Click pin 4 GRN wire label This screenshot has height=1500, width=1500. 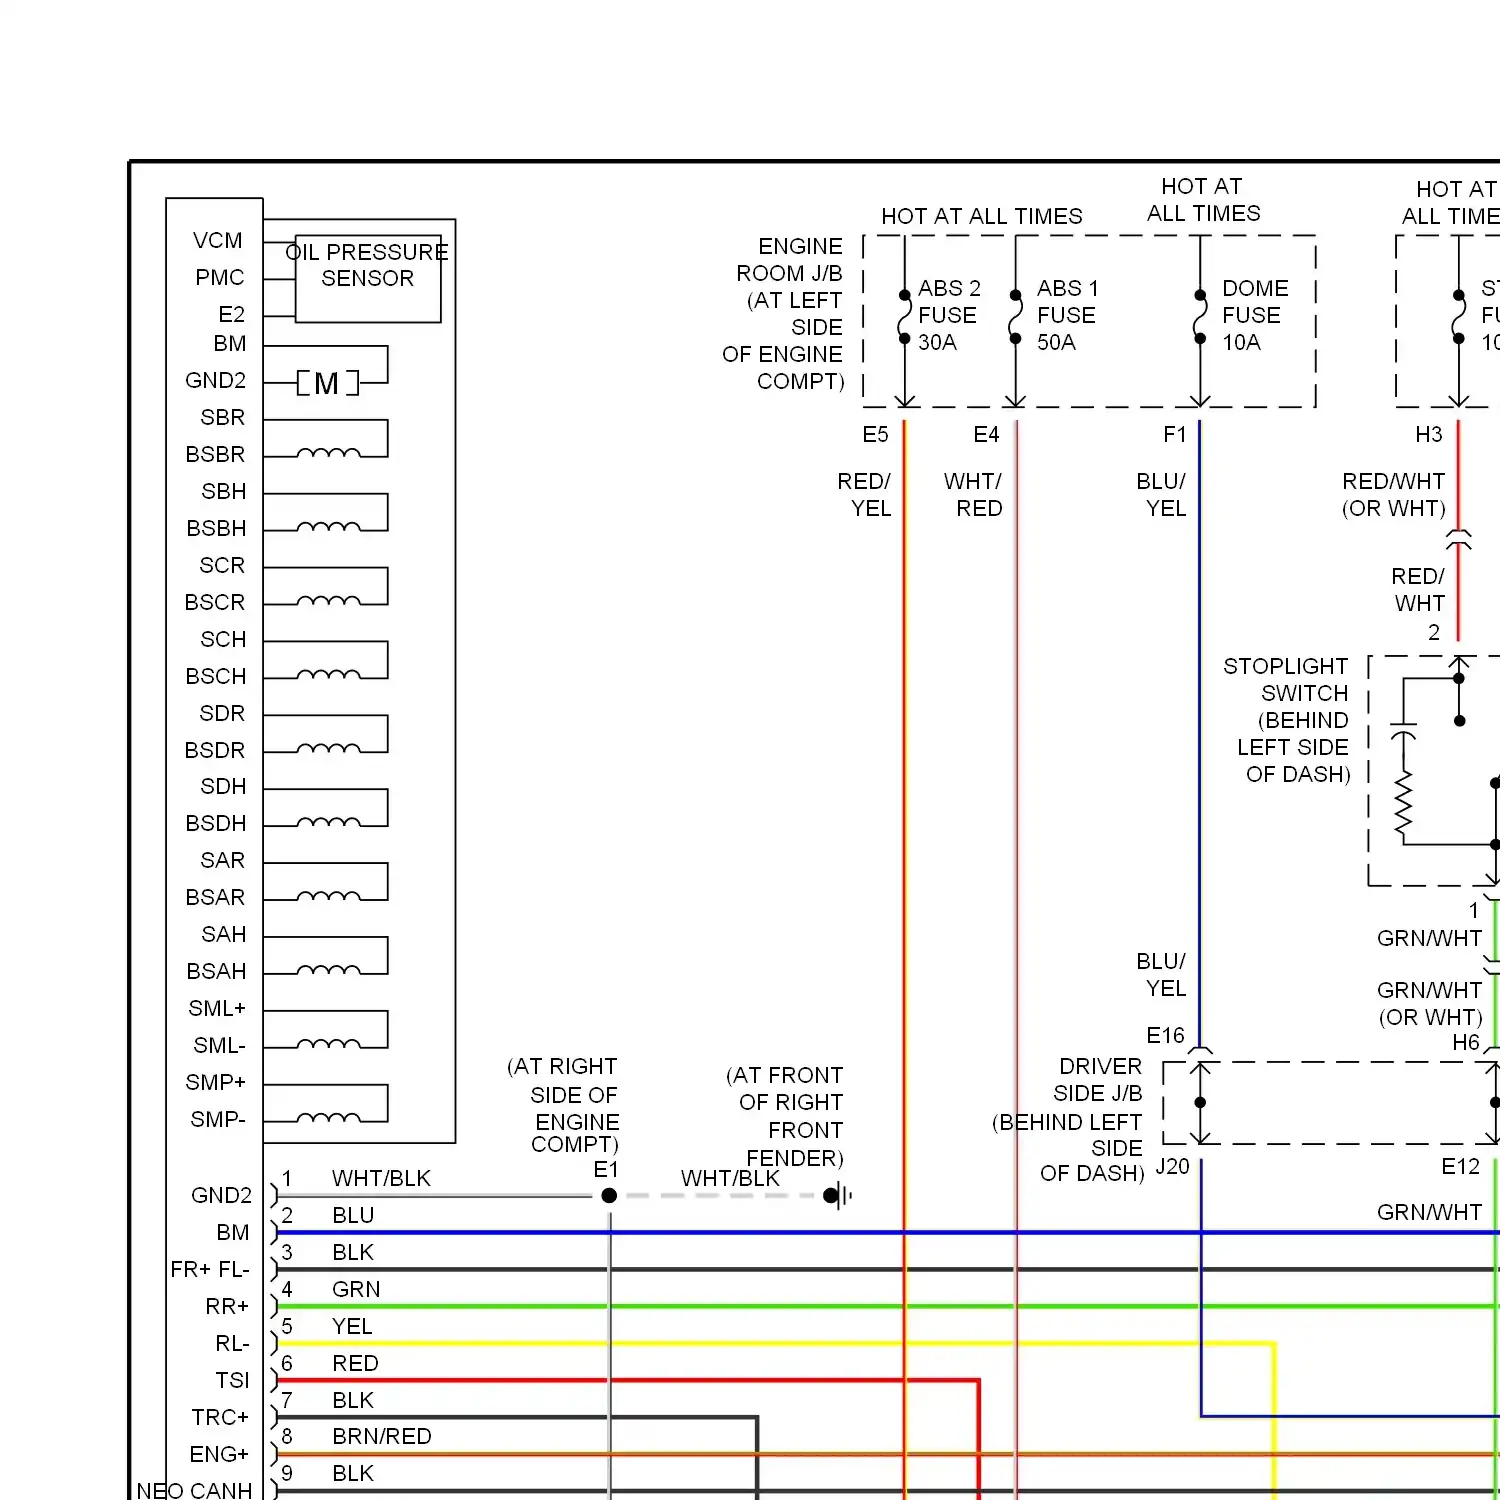pos(356,1290)
